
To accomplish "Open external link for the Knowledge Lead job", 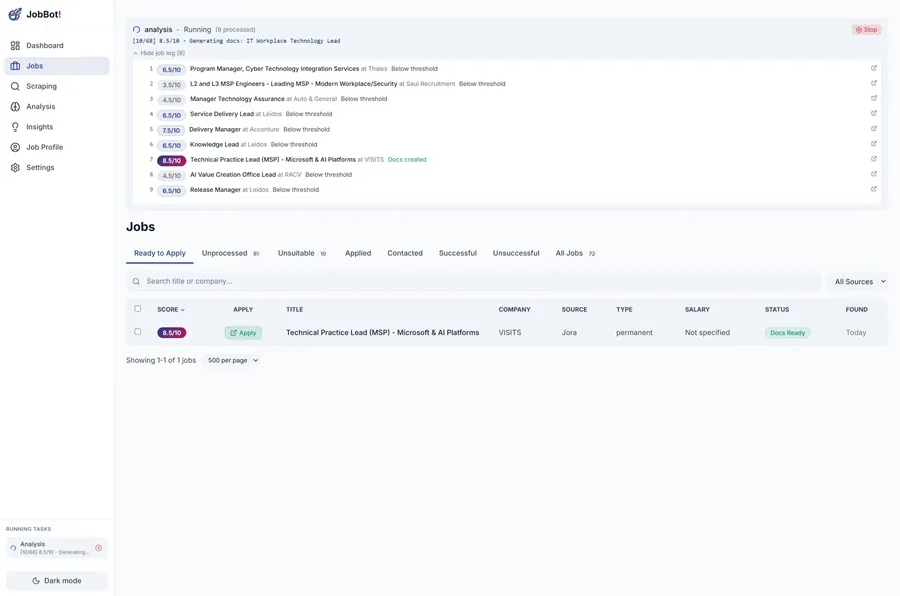I will click(x=874, y=144).
